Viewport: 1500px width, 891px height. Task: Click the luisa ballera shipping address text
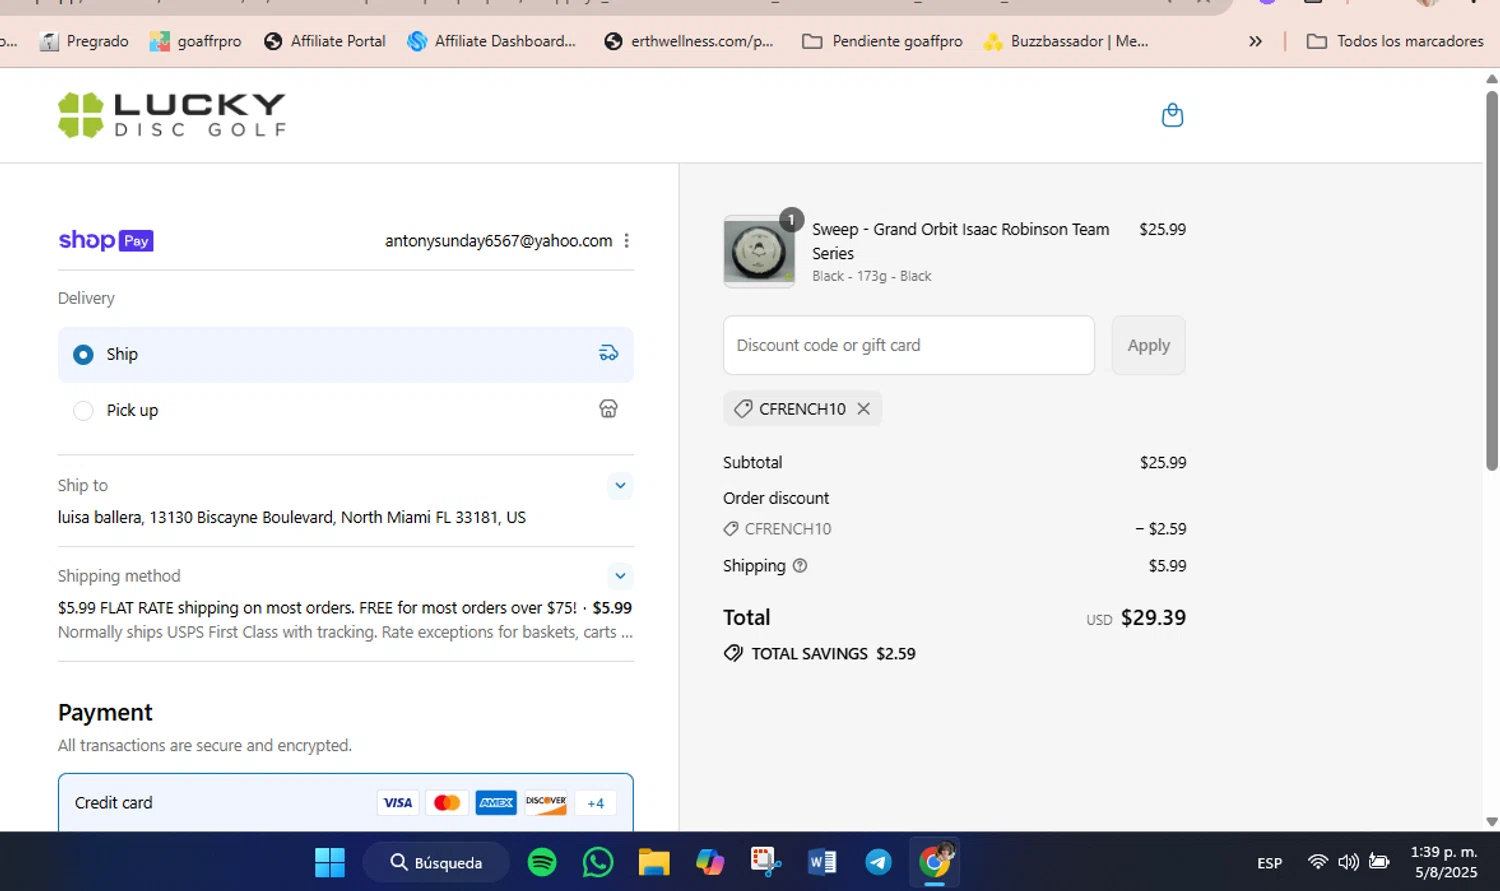pos(292,517)
